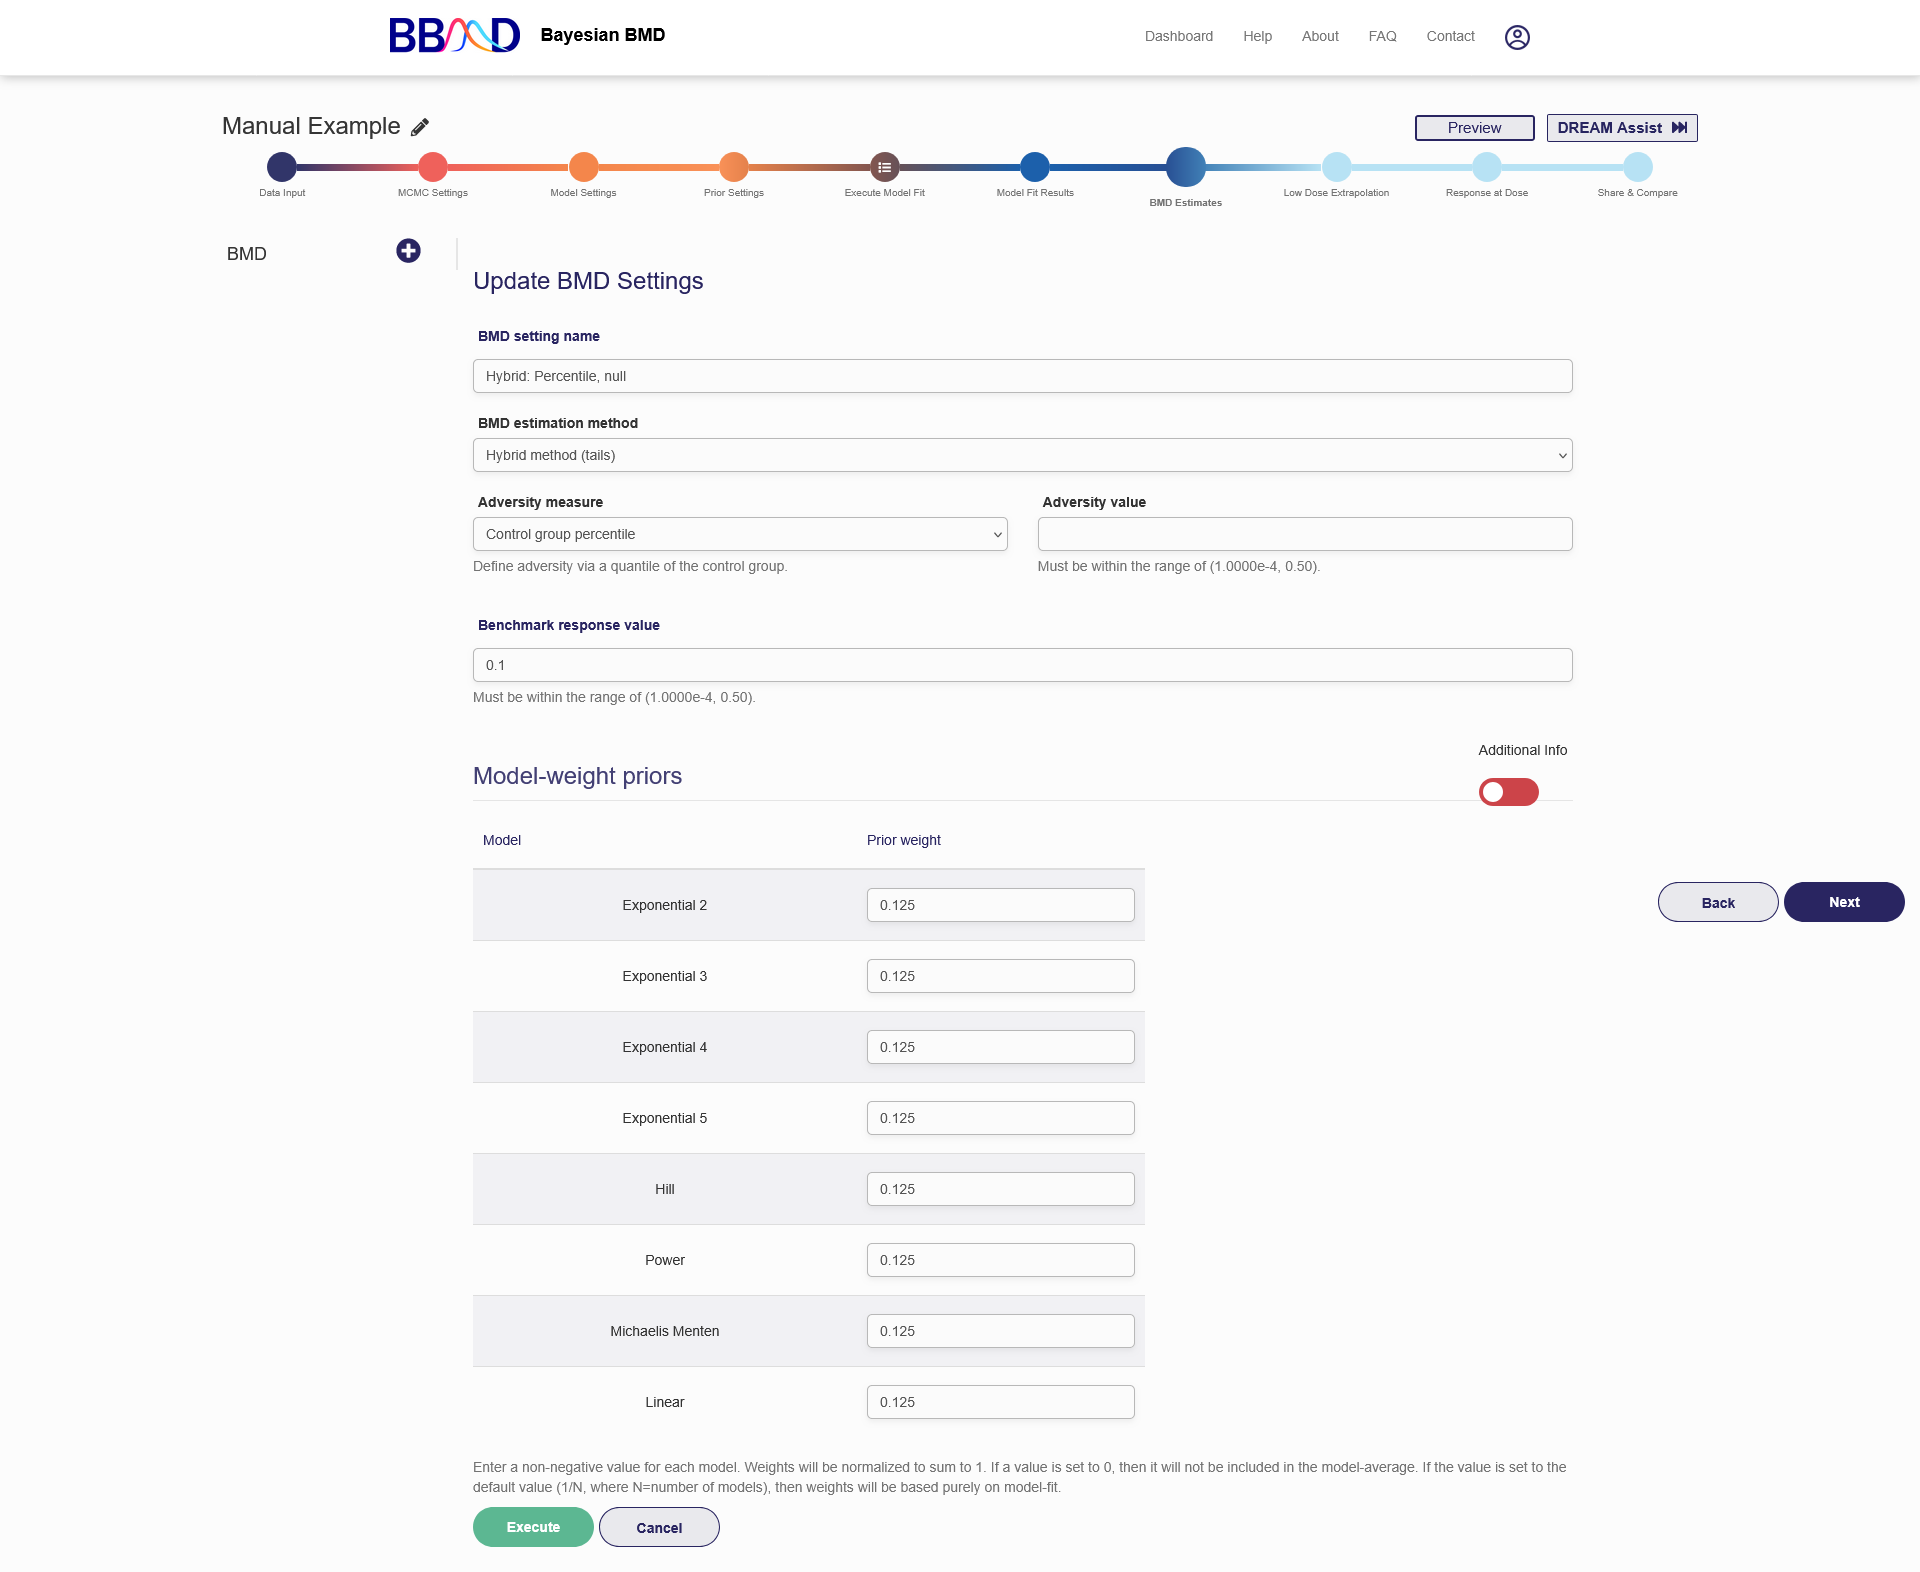Click the BBMD logo
1920x1572 pixels.
pyautogui.click(x=455, y=36)
